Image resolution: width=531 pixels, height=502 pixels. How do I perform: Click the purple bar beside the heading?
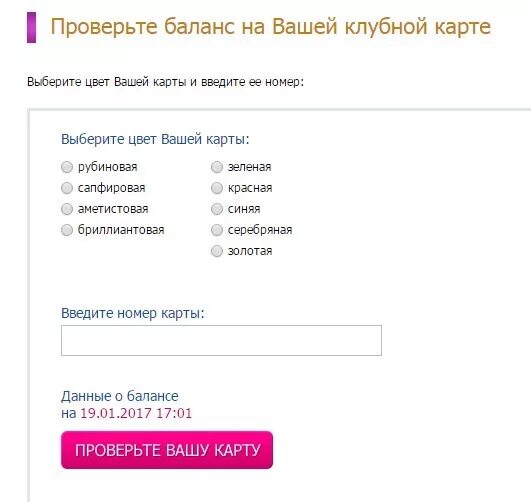[x=31, y=27]
